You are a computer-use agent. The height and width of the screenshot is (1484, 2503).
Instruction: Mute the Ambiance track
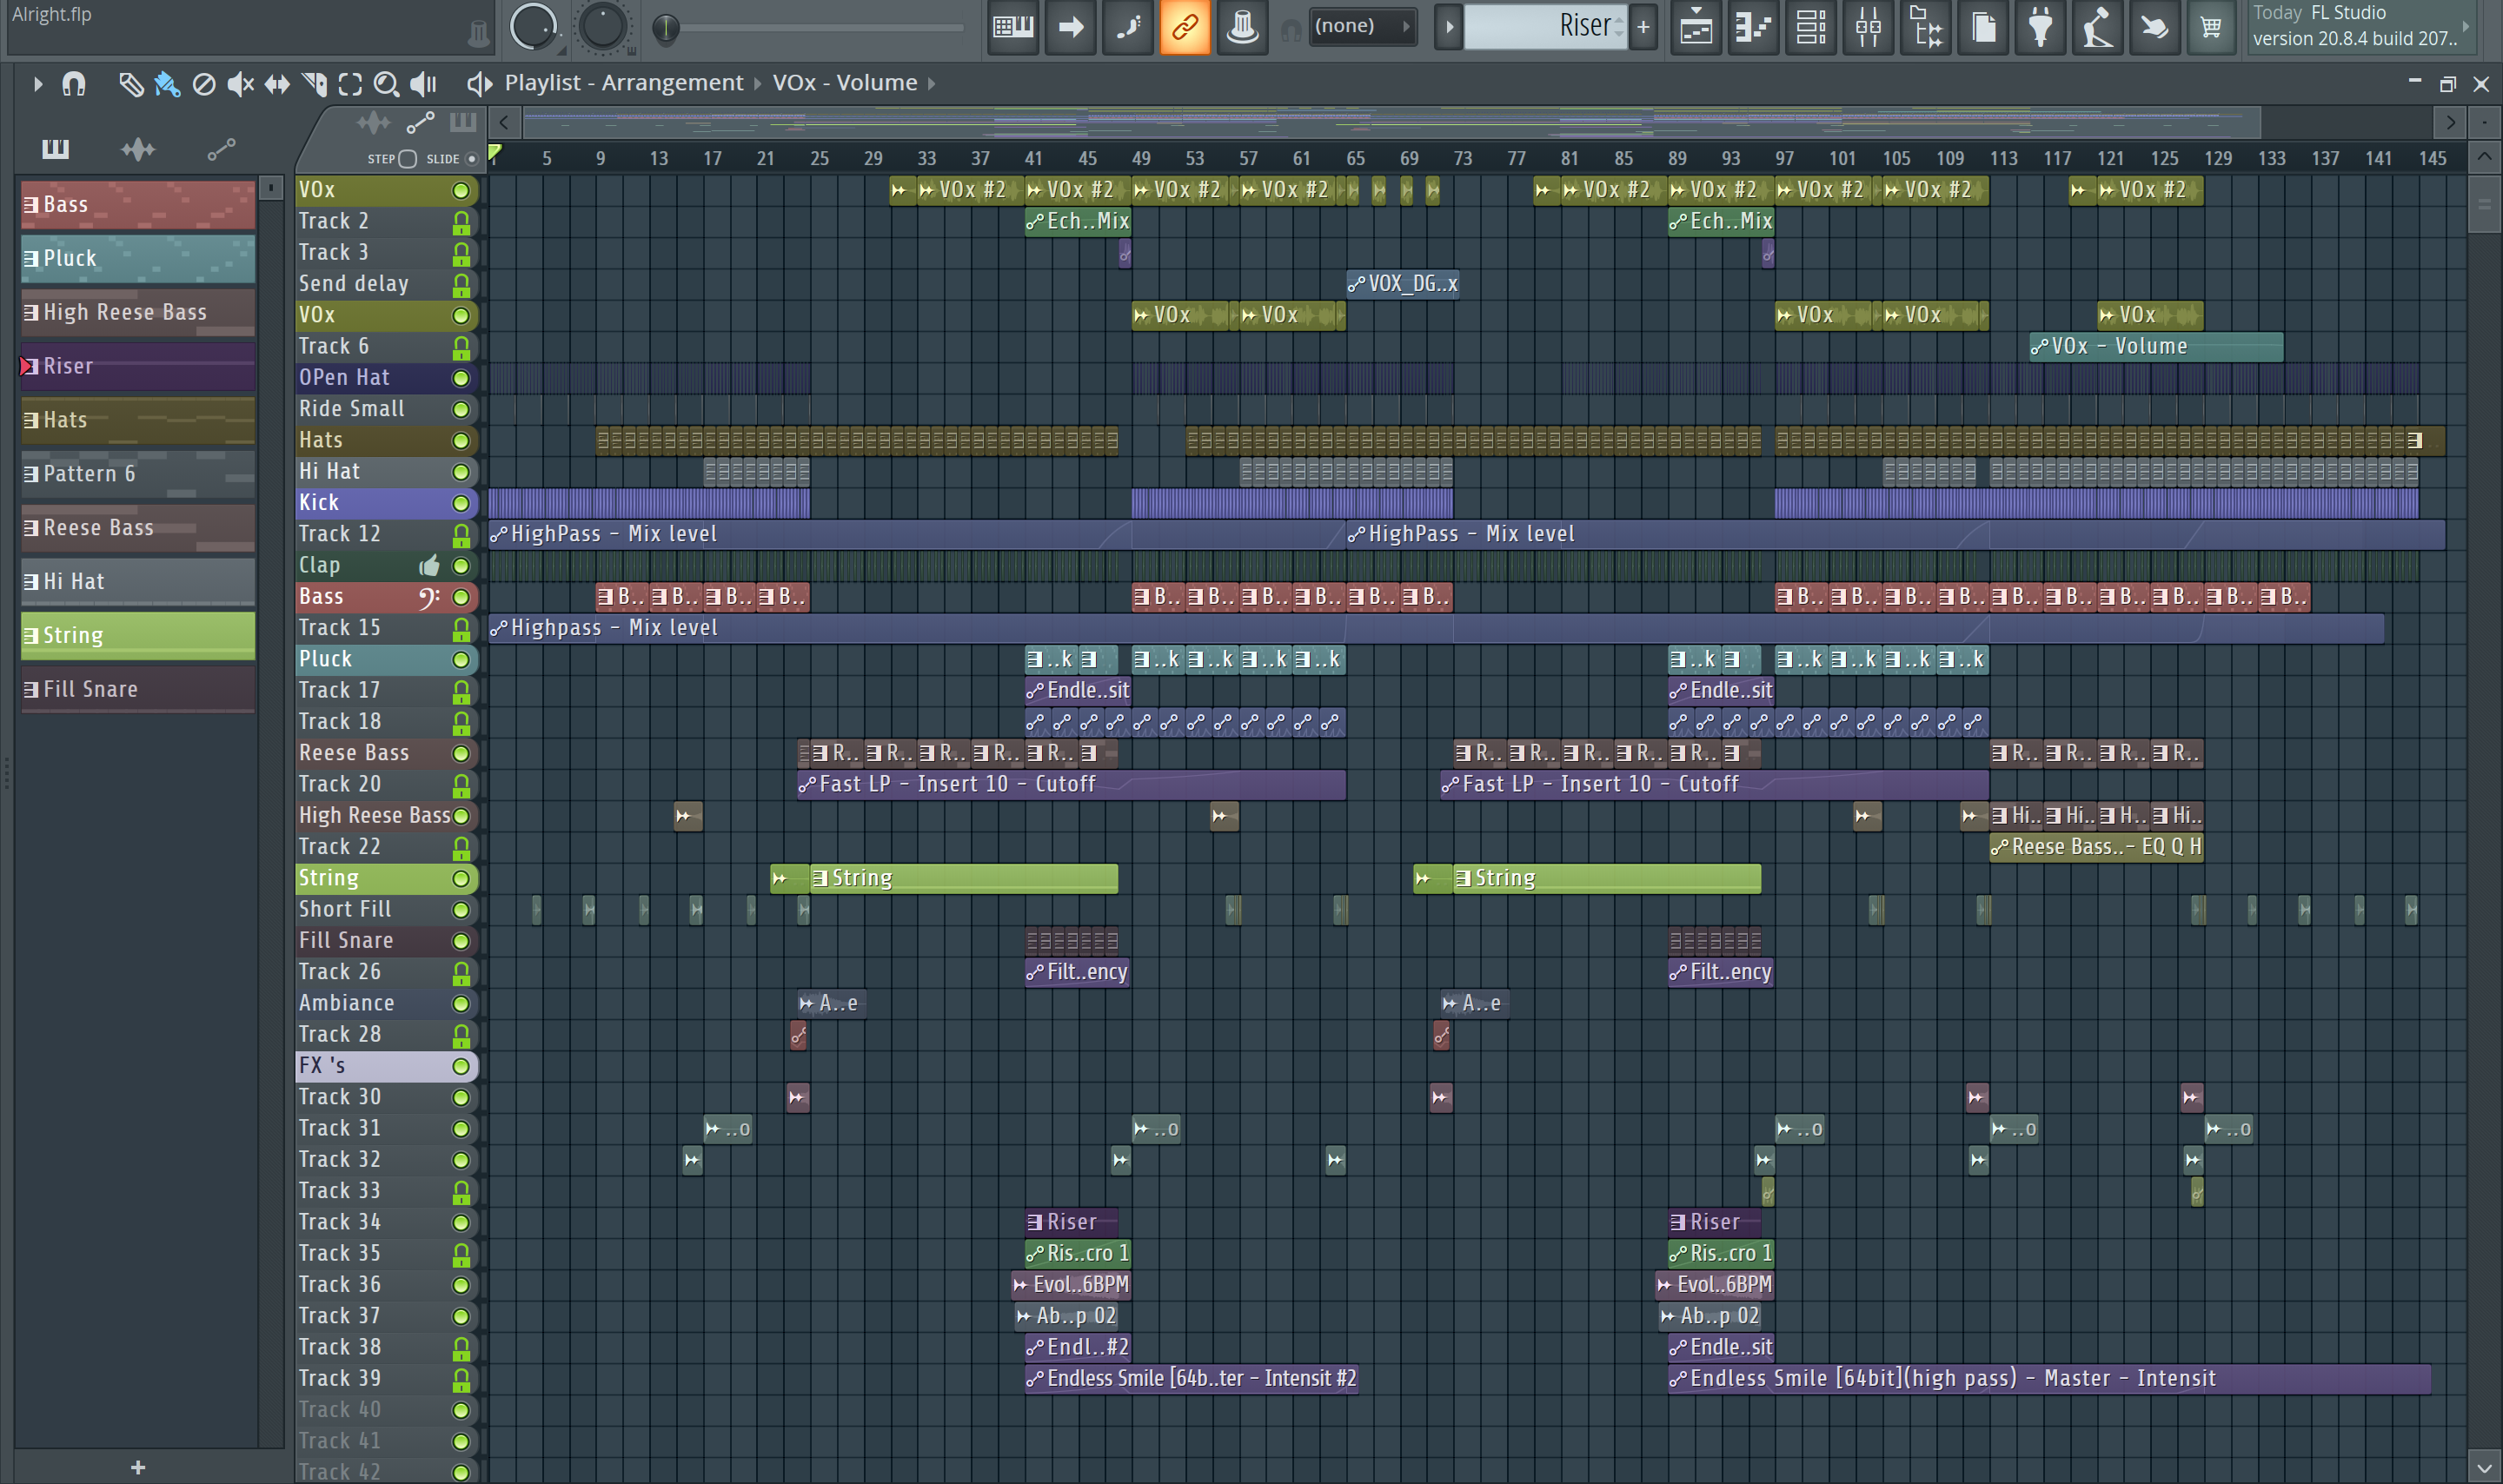pos(461,1004)
